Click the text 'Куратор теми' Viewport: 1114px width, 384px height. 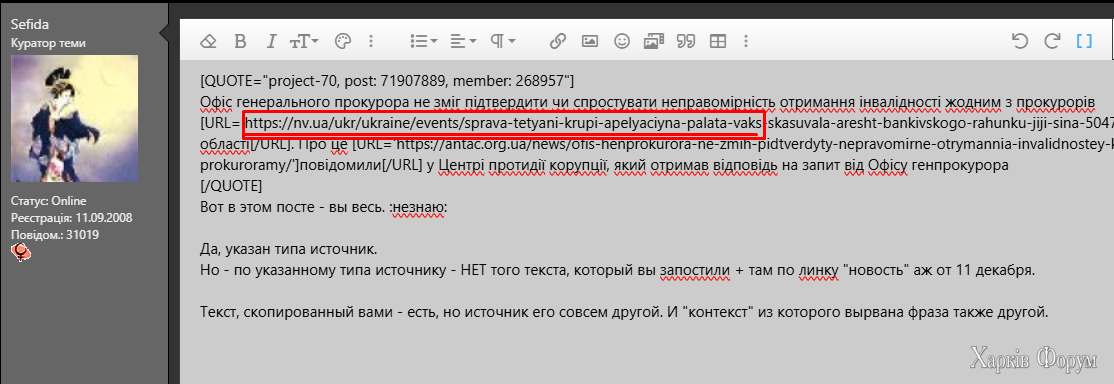pyautogui.click(x=48, y=43)
